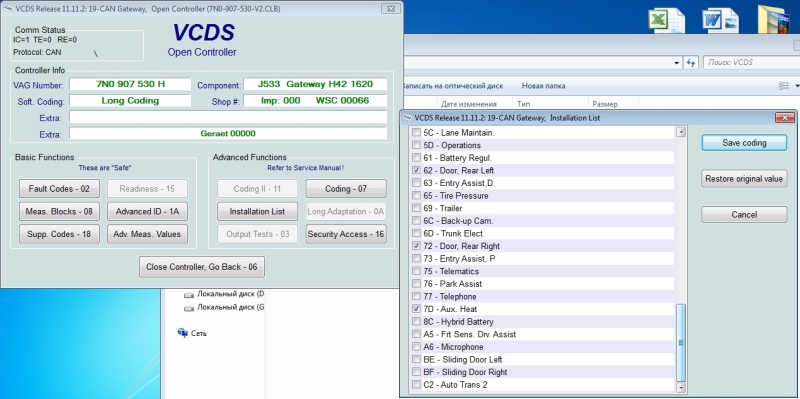The height and width of the screenshot is (399, 800).
Task: Enable the BF - Sliding Door Right checkbox
Action: click(x=416, y=372)
